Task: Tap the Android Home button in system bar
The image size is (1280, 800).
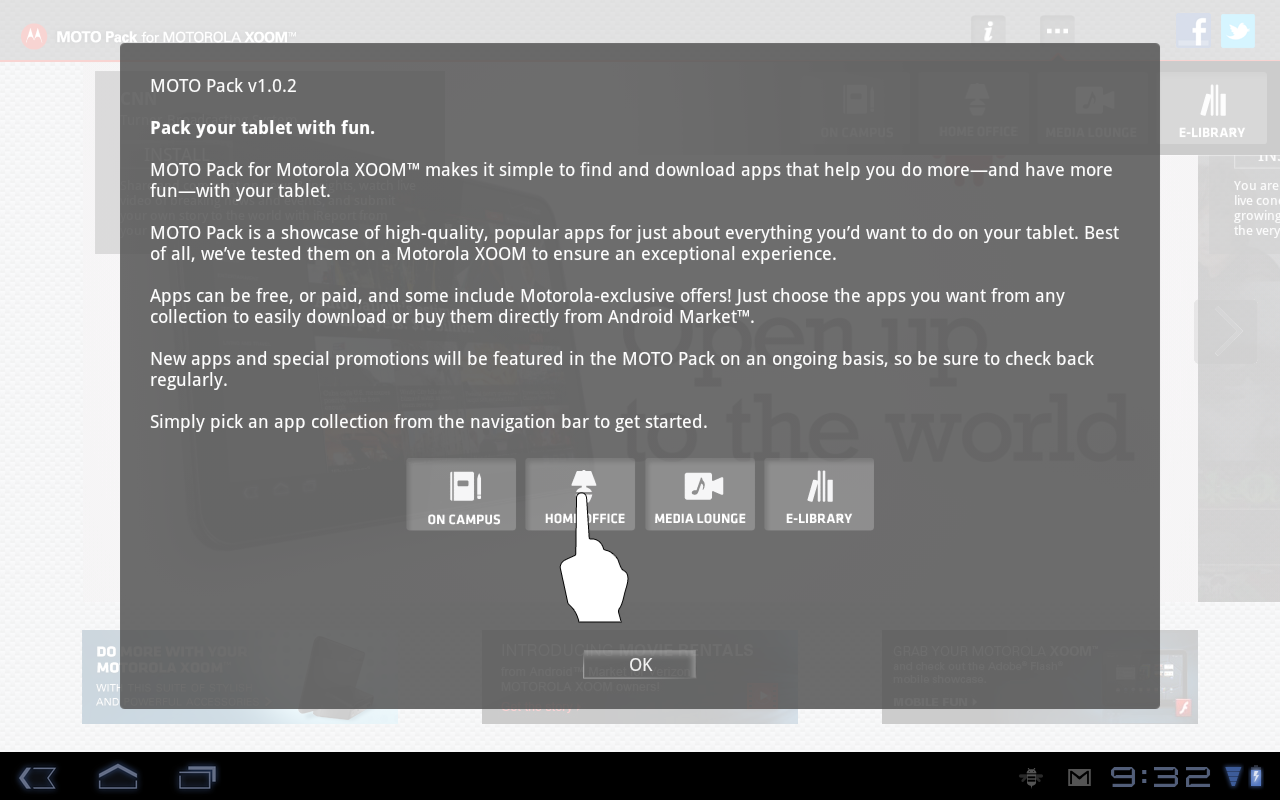Action: tap(117, 777)
